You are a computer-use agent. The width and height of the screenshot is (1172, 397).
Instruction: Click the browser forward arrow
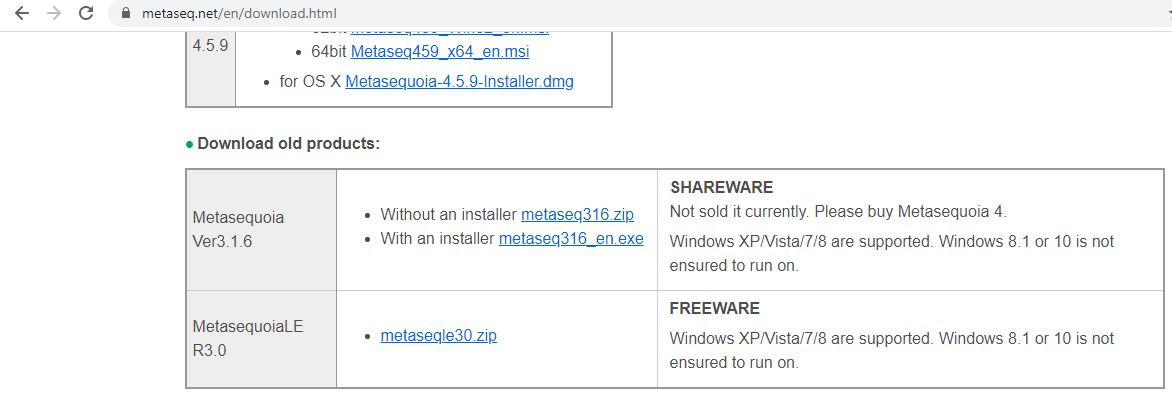[54, 13]
